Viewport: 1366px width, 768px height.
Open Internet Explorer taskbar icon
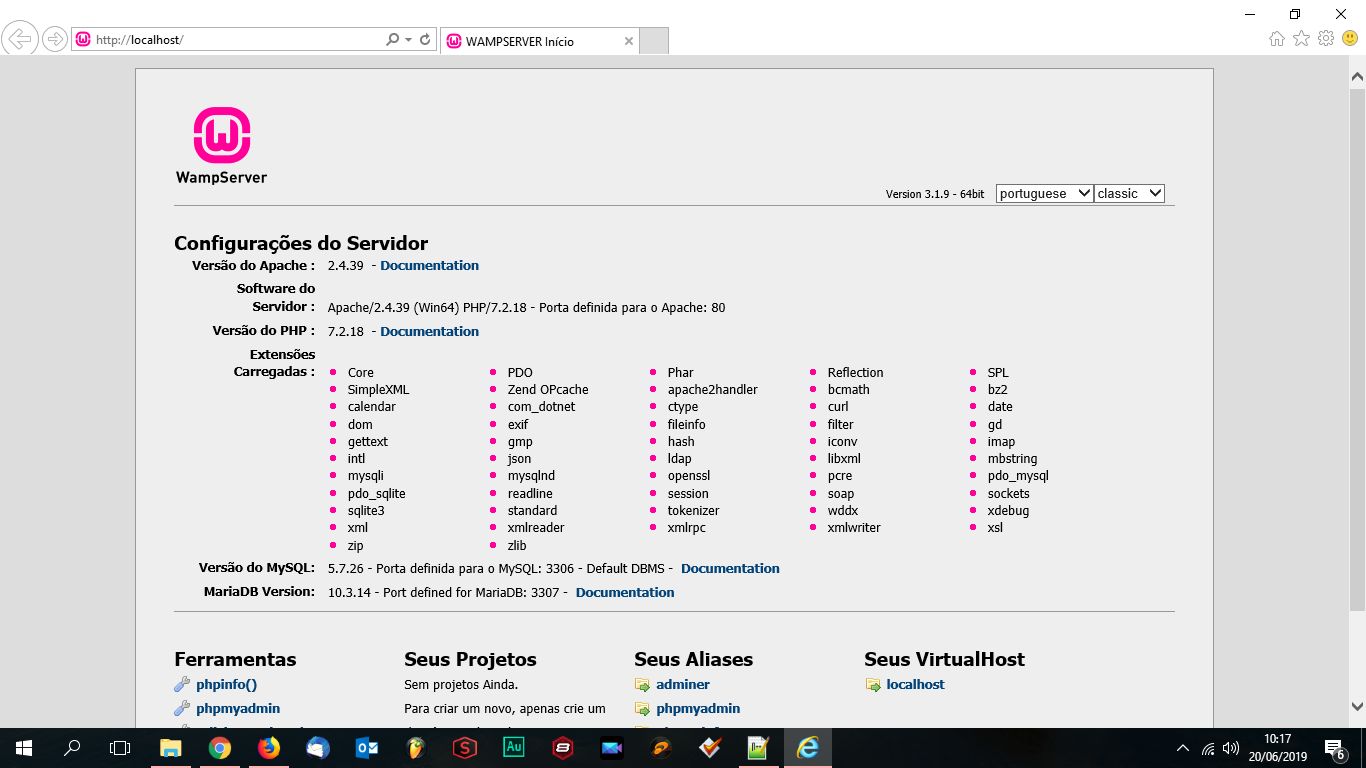[808, 748]
